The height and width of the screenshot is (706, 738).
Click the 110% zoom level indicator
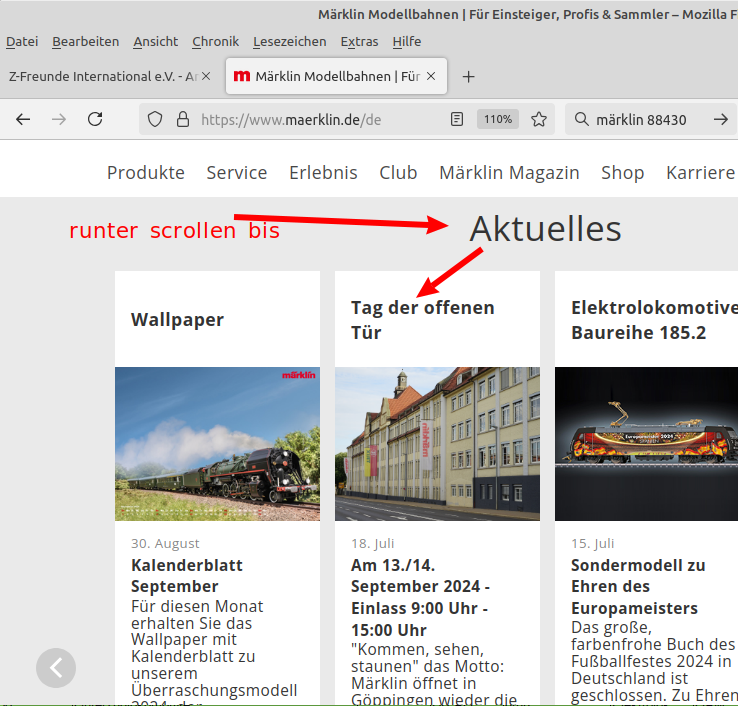coord(498,119)
